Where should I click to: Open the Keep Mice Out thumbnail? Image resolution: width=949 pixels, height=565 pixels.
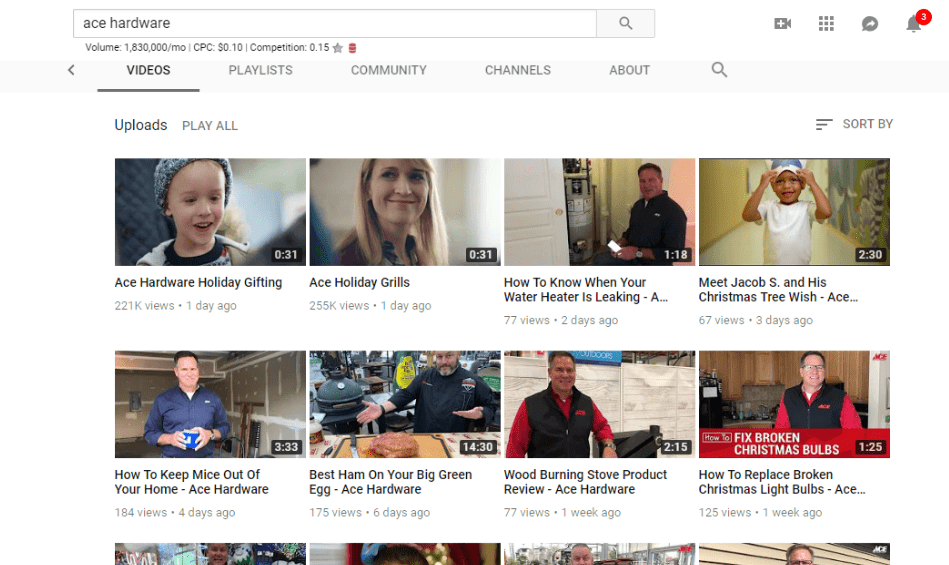[210, 404]
